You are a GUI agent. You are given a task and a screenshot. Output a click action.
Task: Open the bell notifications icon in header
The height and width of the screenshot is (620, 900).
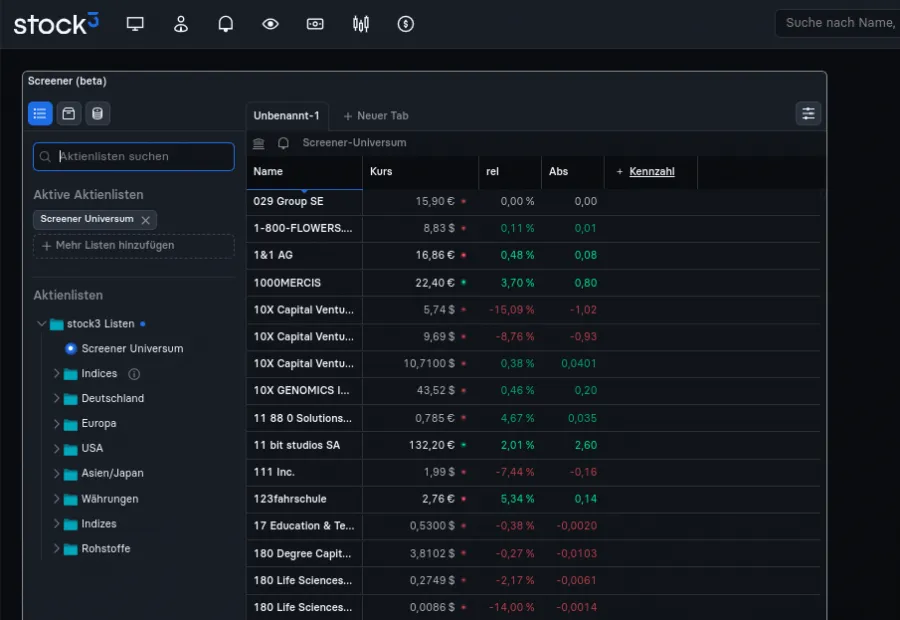[x=226, y=24]
